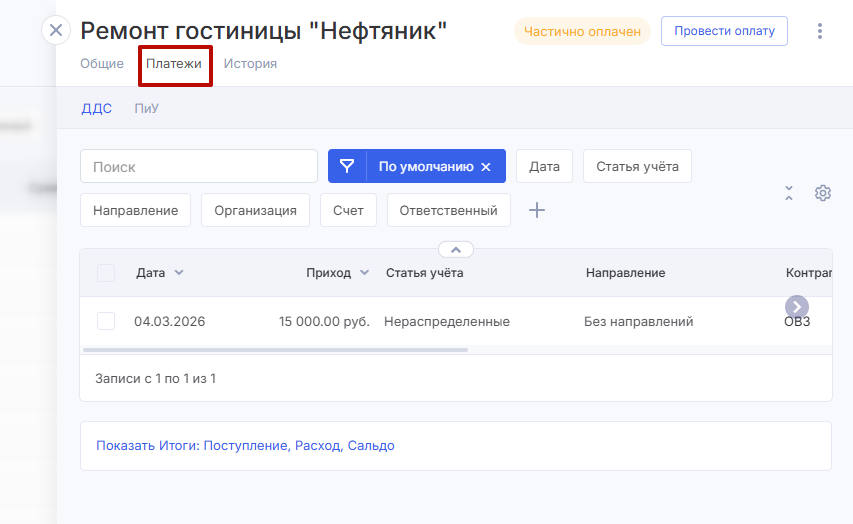This screenshot has height=524, width=853.
Task: Click the Провести оплату button
Action: pyautogui.click(x=724, y=31)
